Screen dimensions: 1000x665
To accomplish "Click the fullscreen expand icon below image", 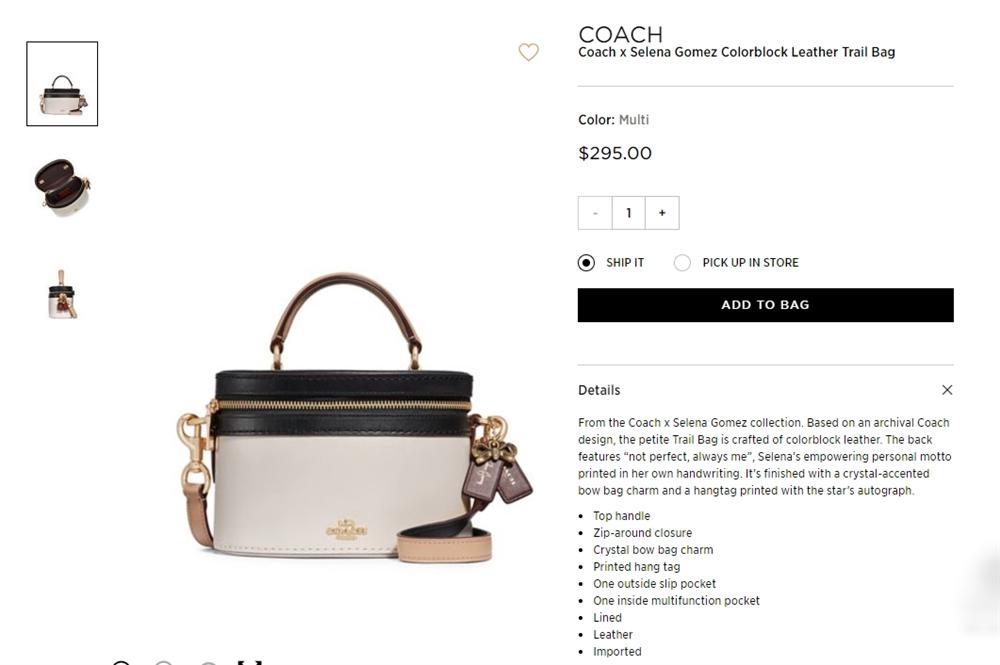I will click(x=249, y=662).
